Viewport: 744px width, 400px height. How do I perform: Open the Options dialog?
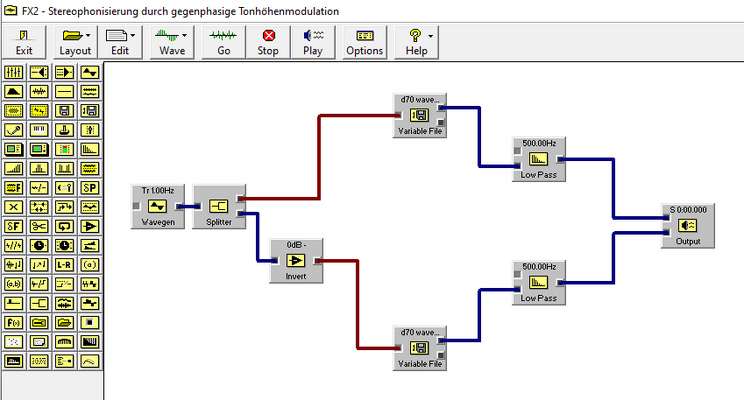coord(364,42)
